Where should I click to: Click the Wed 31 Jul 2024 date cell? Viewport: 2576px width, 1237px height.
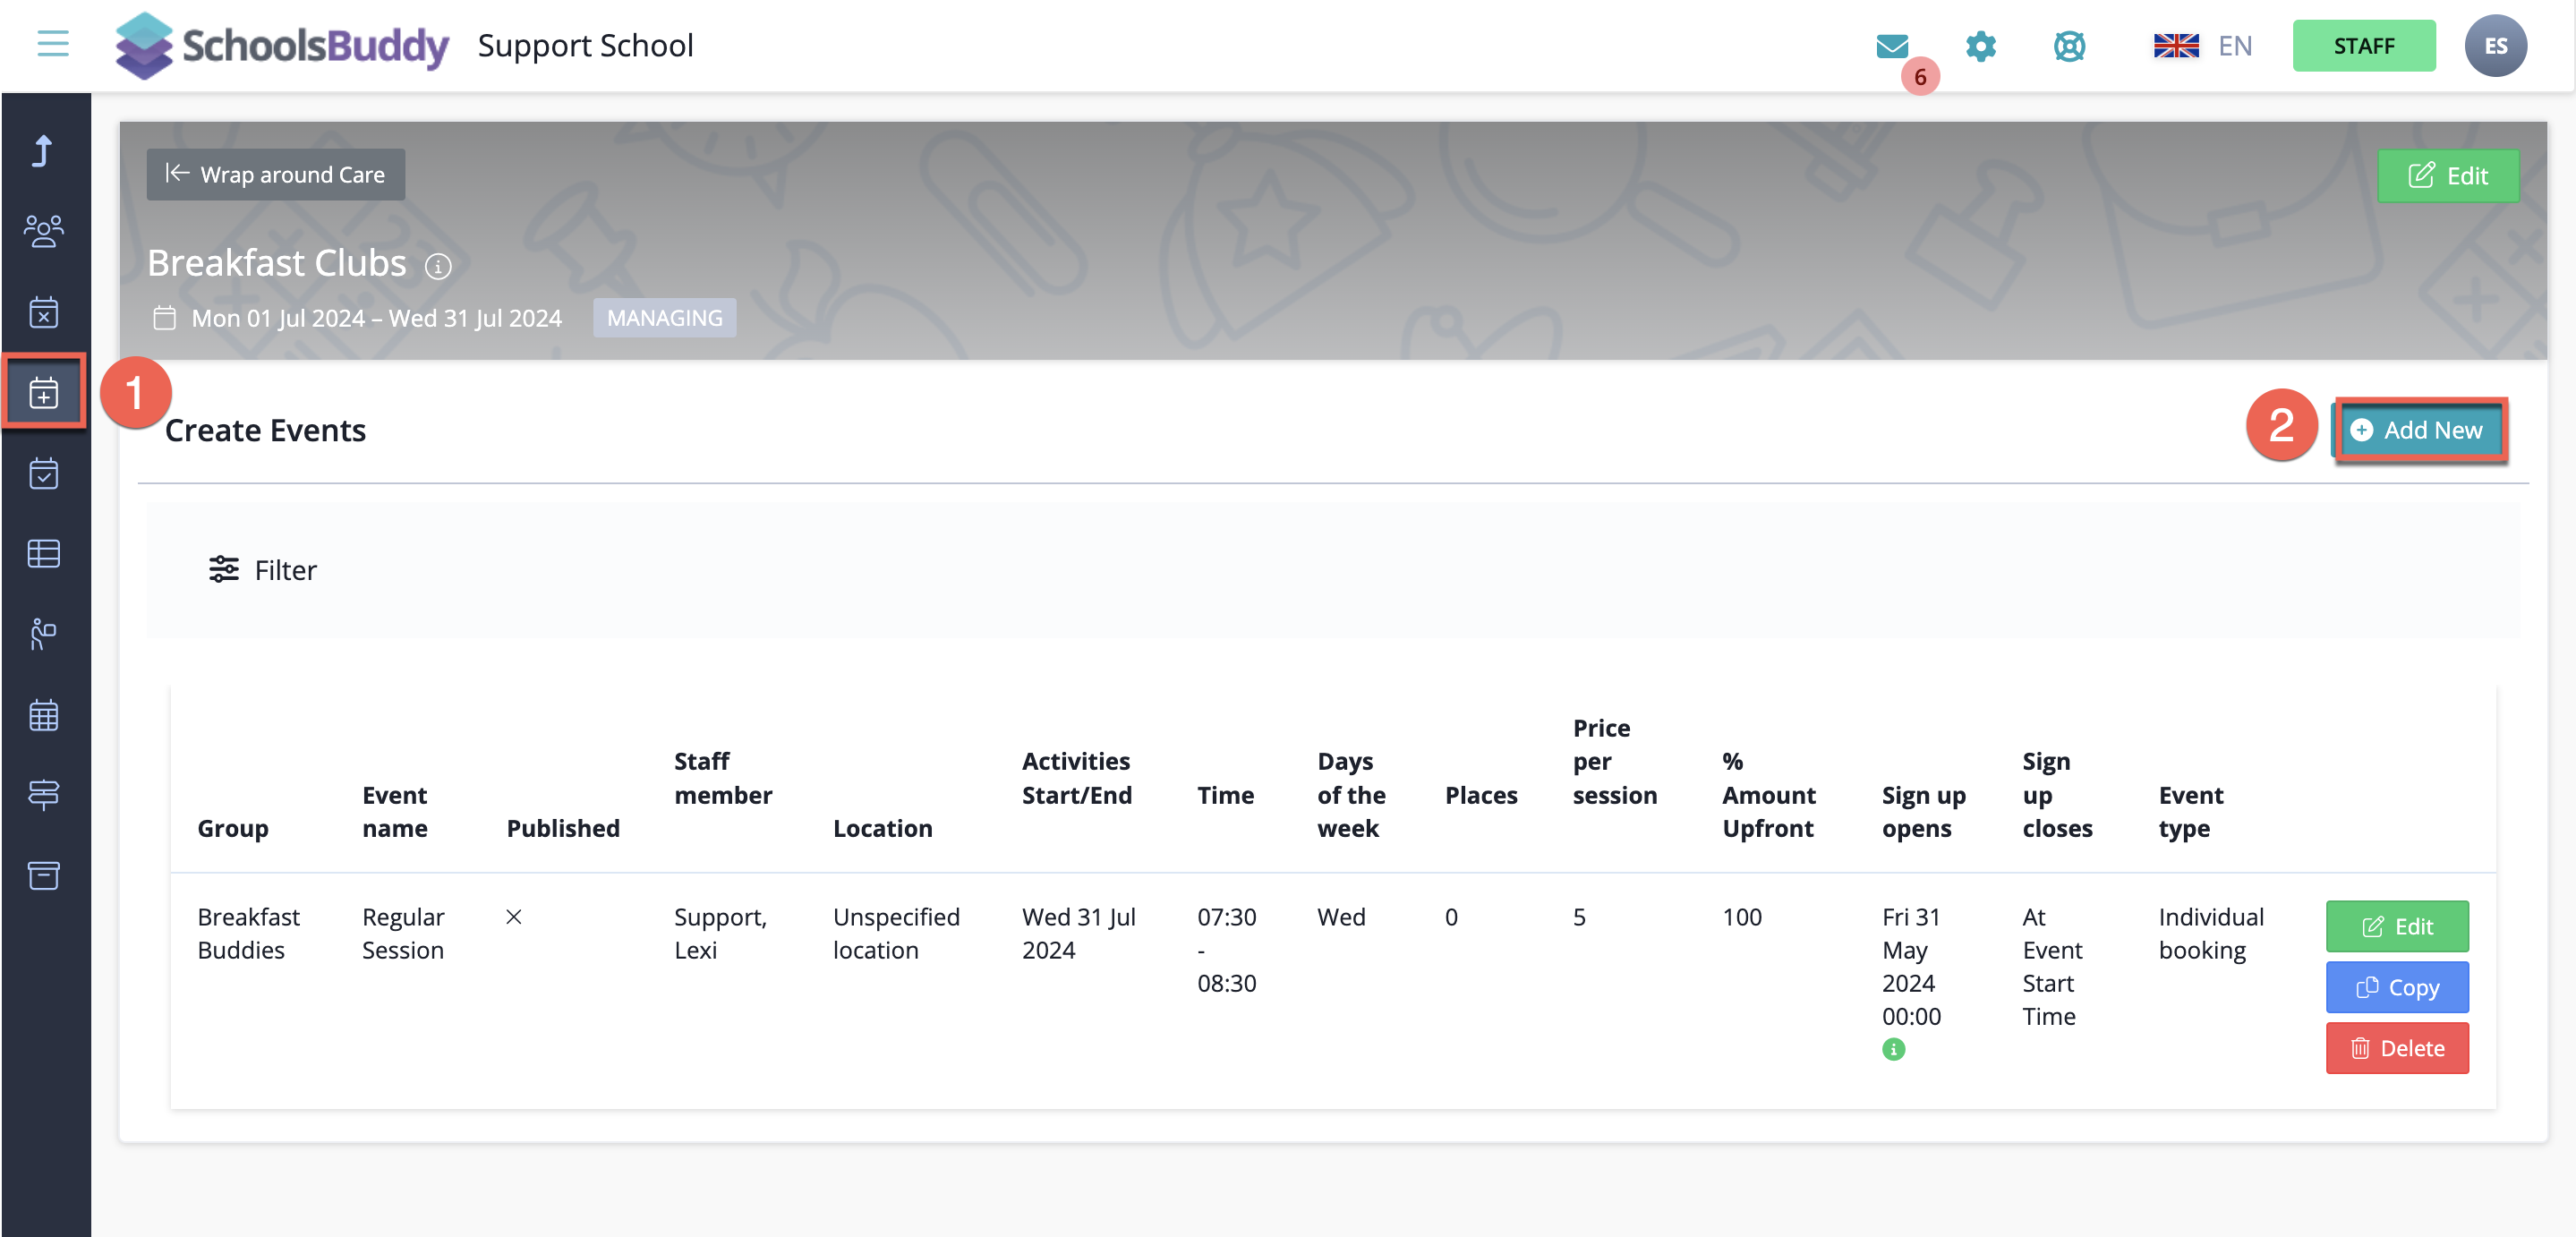pyautogui.click(x=1079, y=933)
